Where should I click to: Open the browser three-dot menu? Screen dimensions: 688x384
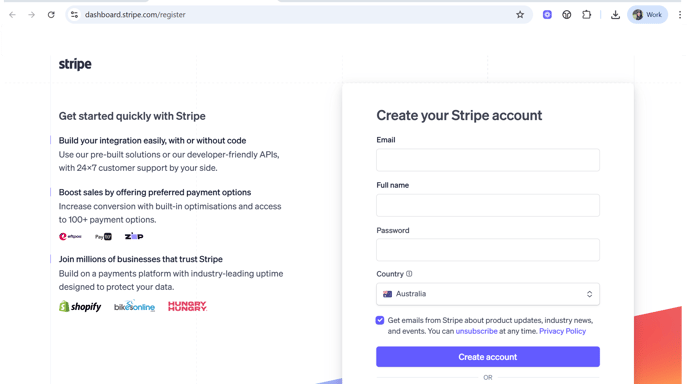[x=680, y=14]
